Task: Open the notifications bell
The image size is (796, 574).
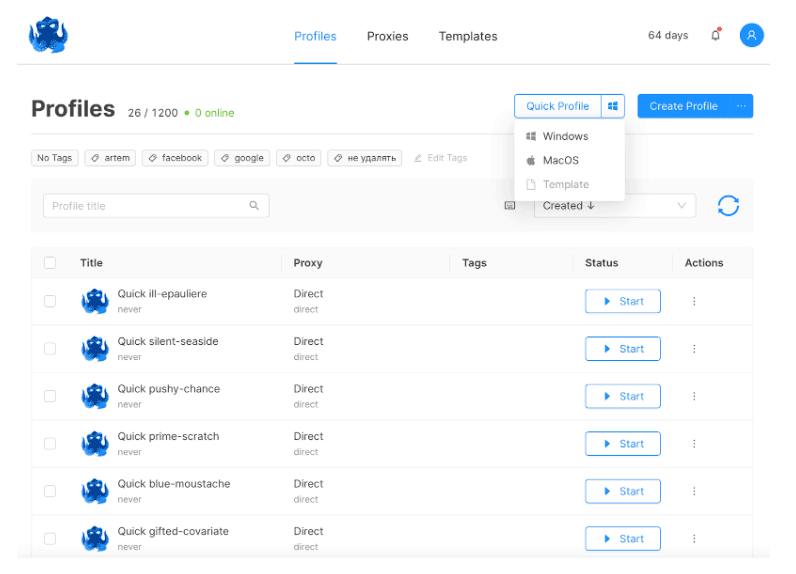Action: point(715,35)
